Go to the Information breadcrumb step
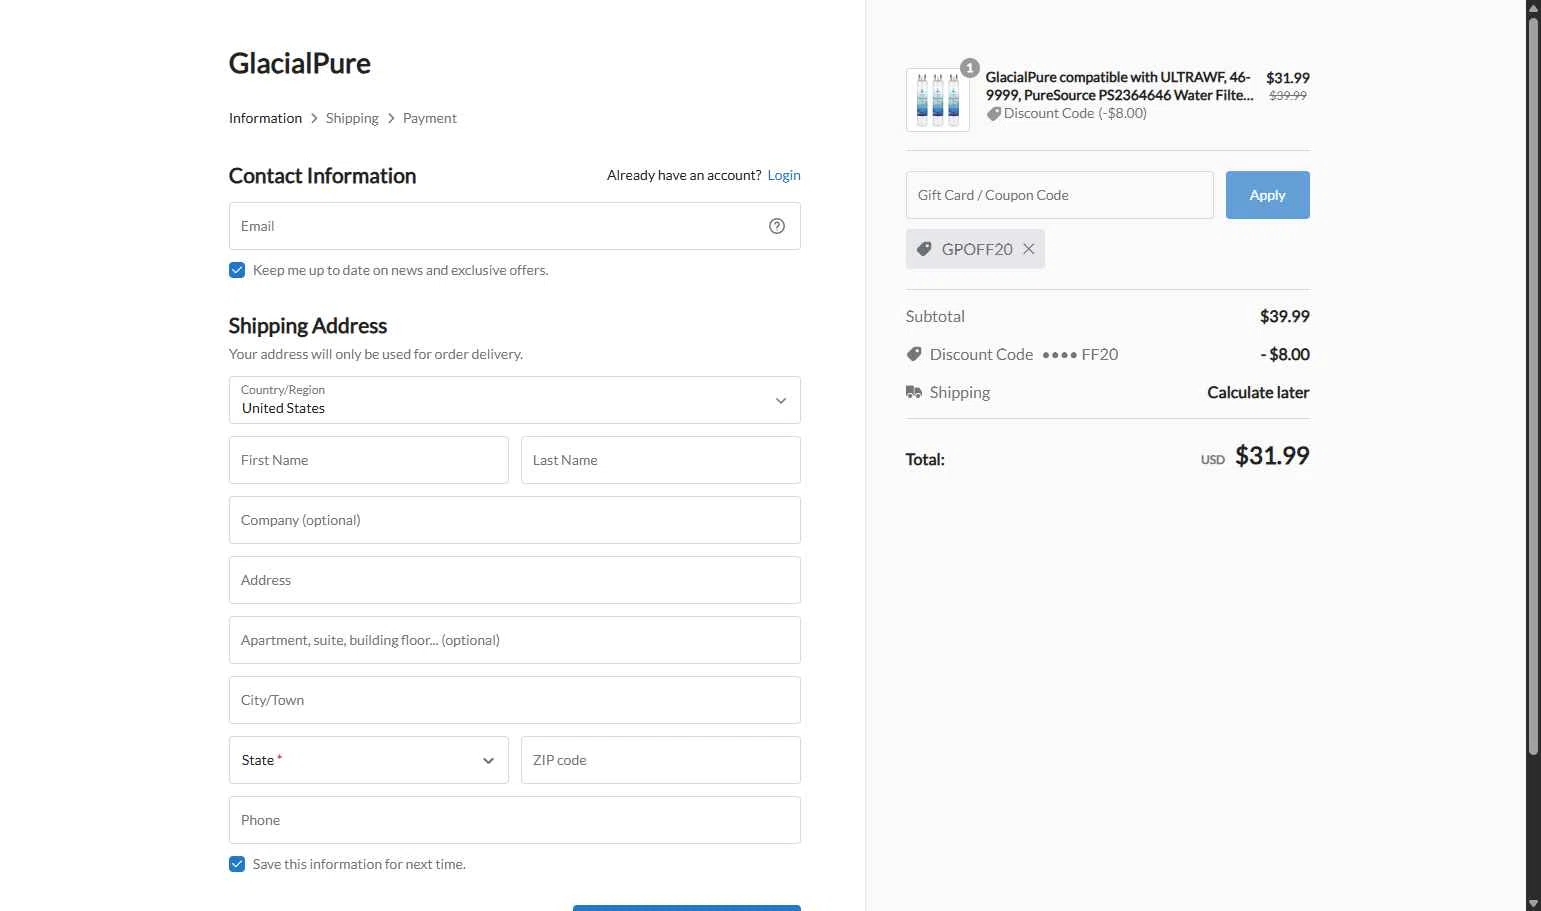This screenshot has width=1541, height=911. pos(265,118)
